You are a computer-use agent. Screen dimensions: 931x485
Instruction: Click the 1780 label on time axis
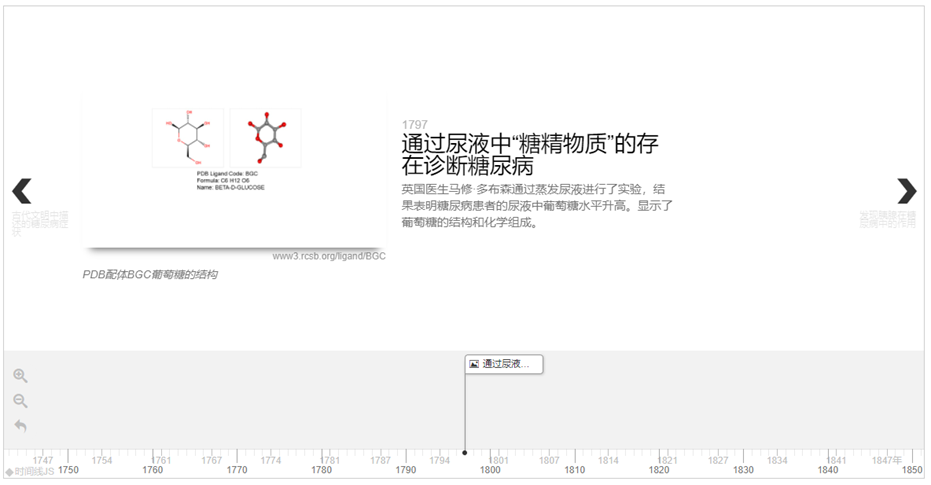pos(321,470)
